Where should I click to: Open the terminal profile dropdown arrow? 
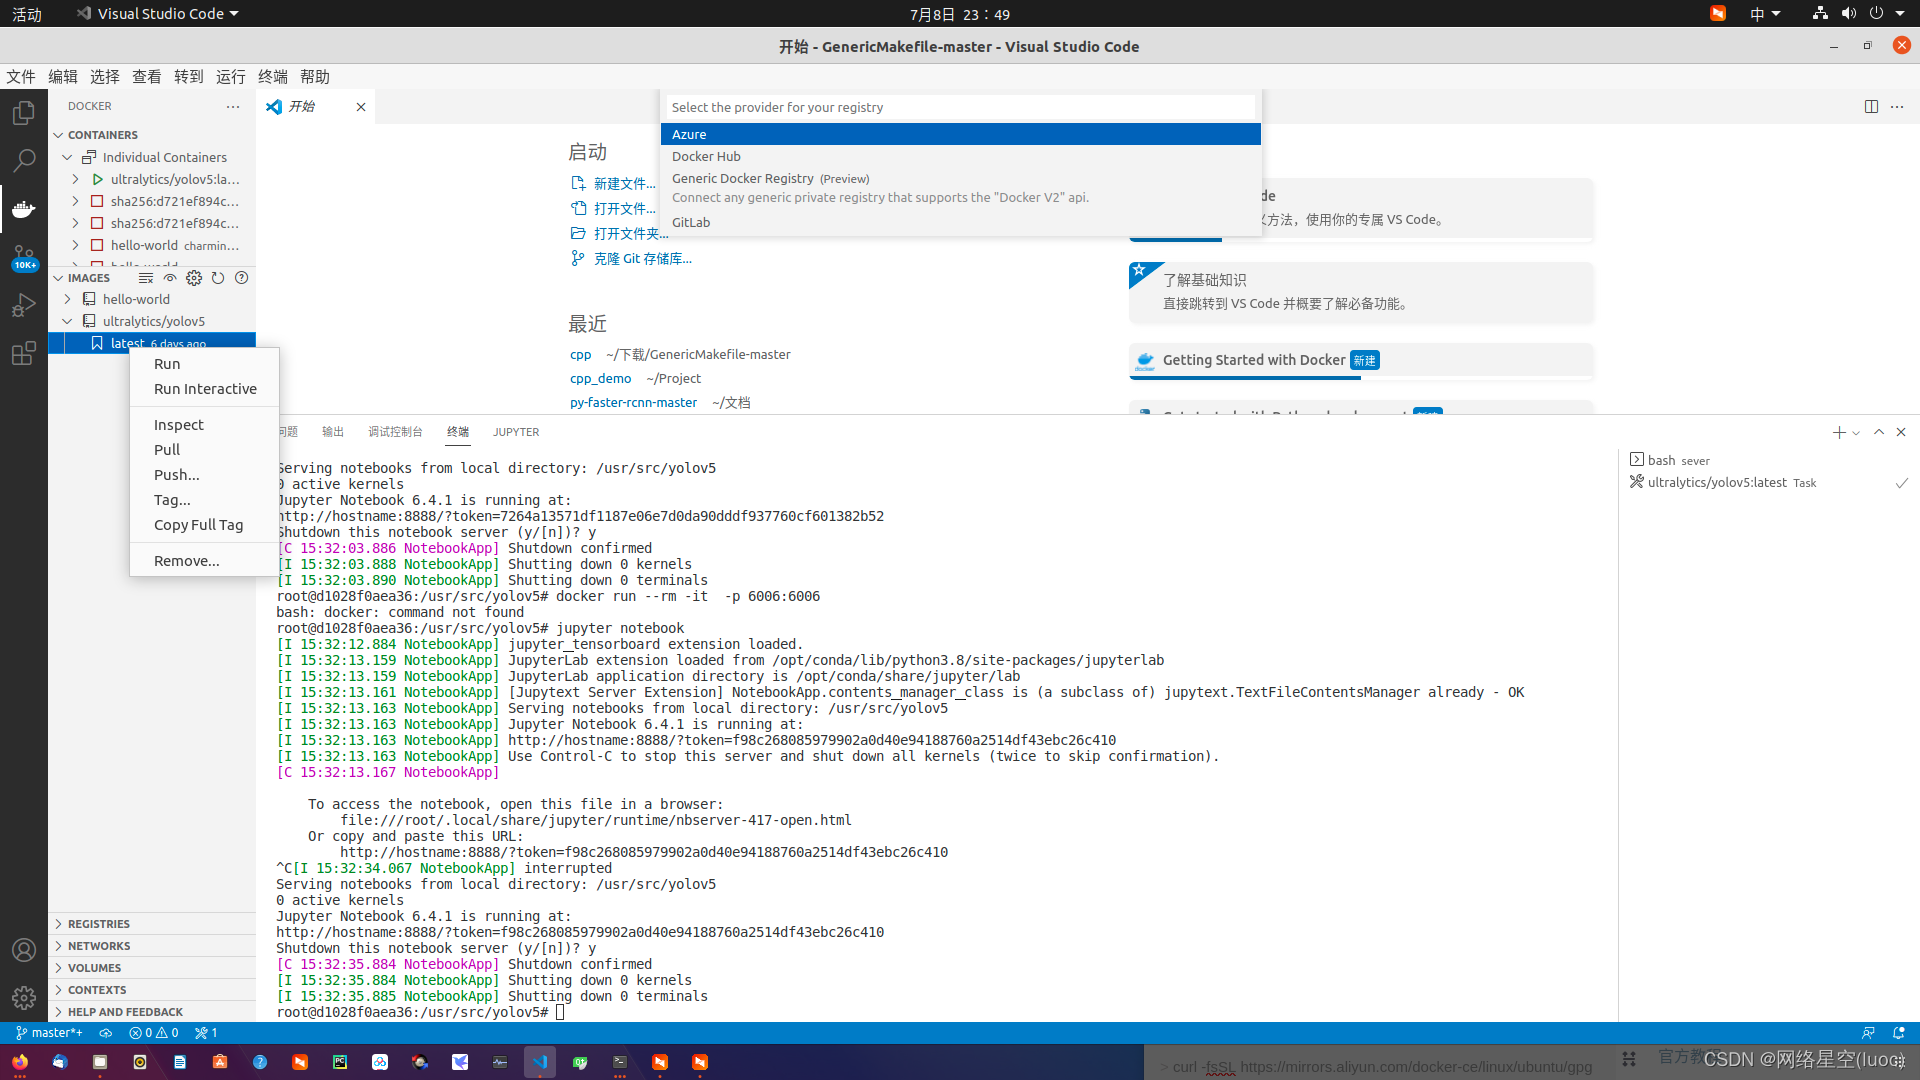(1855, 432)
